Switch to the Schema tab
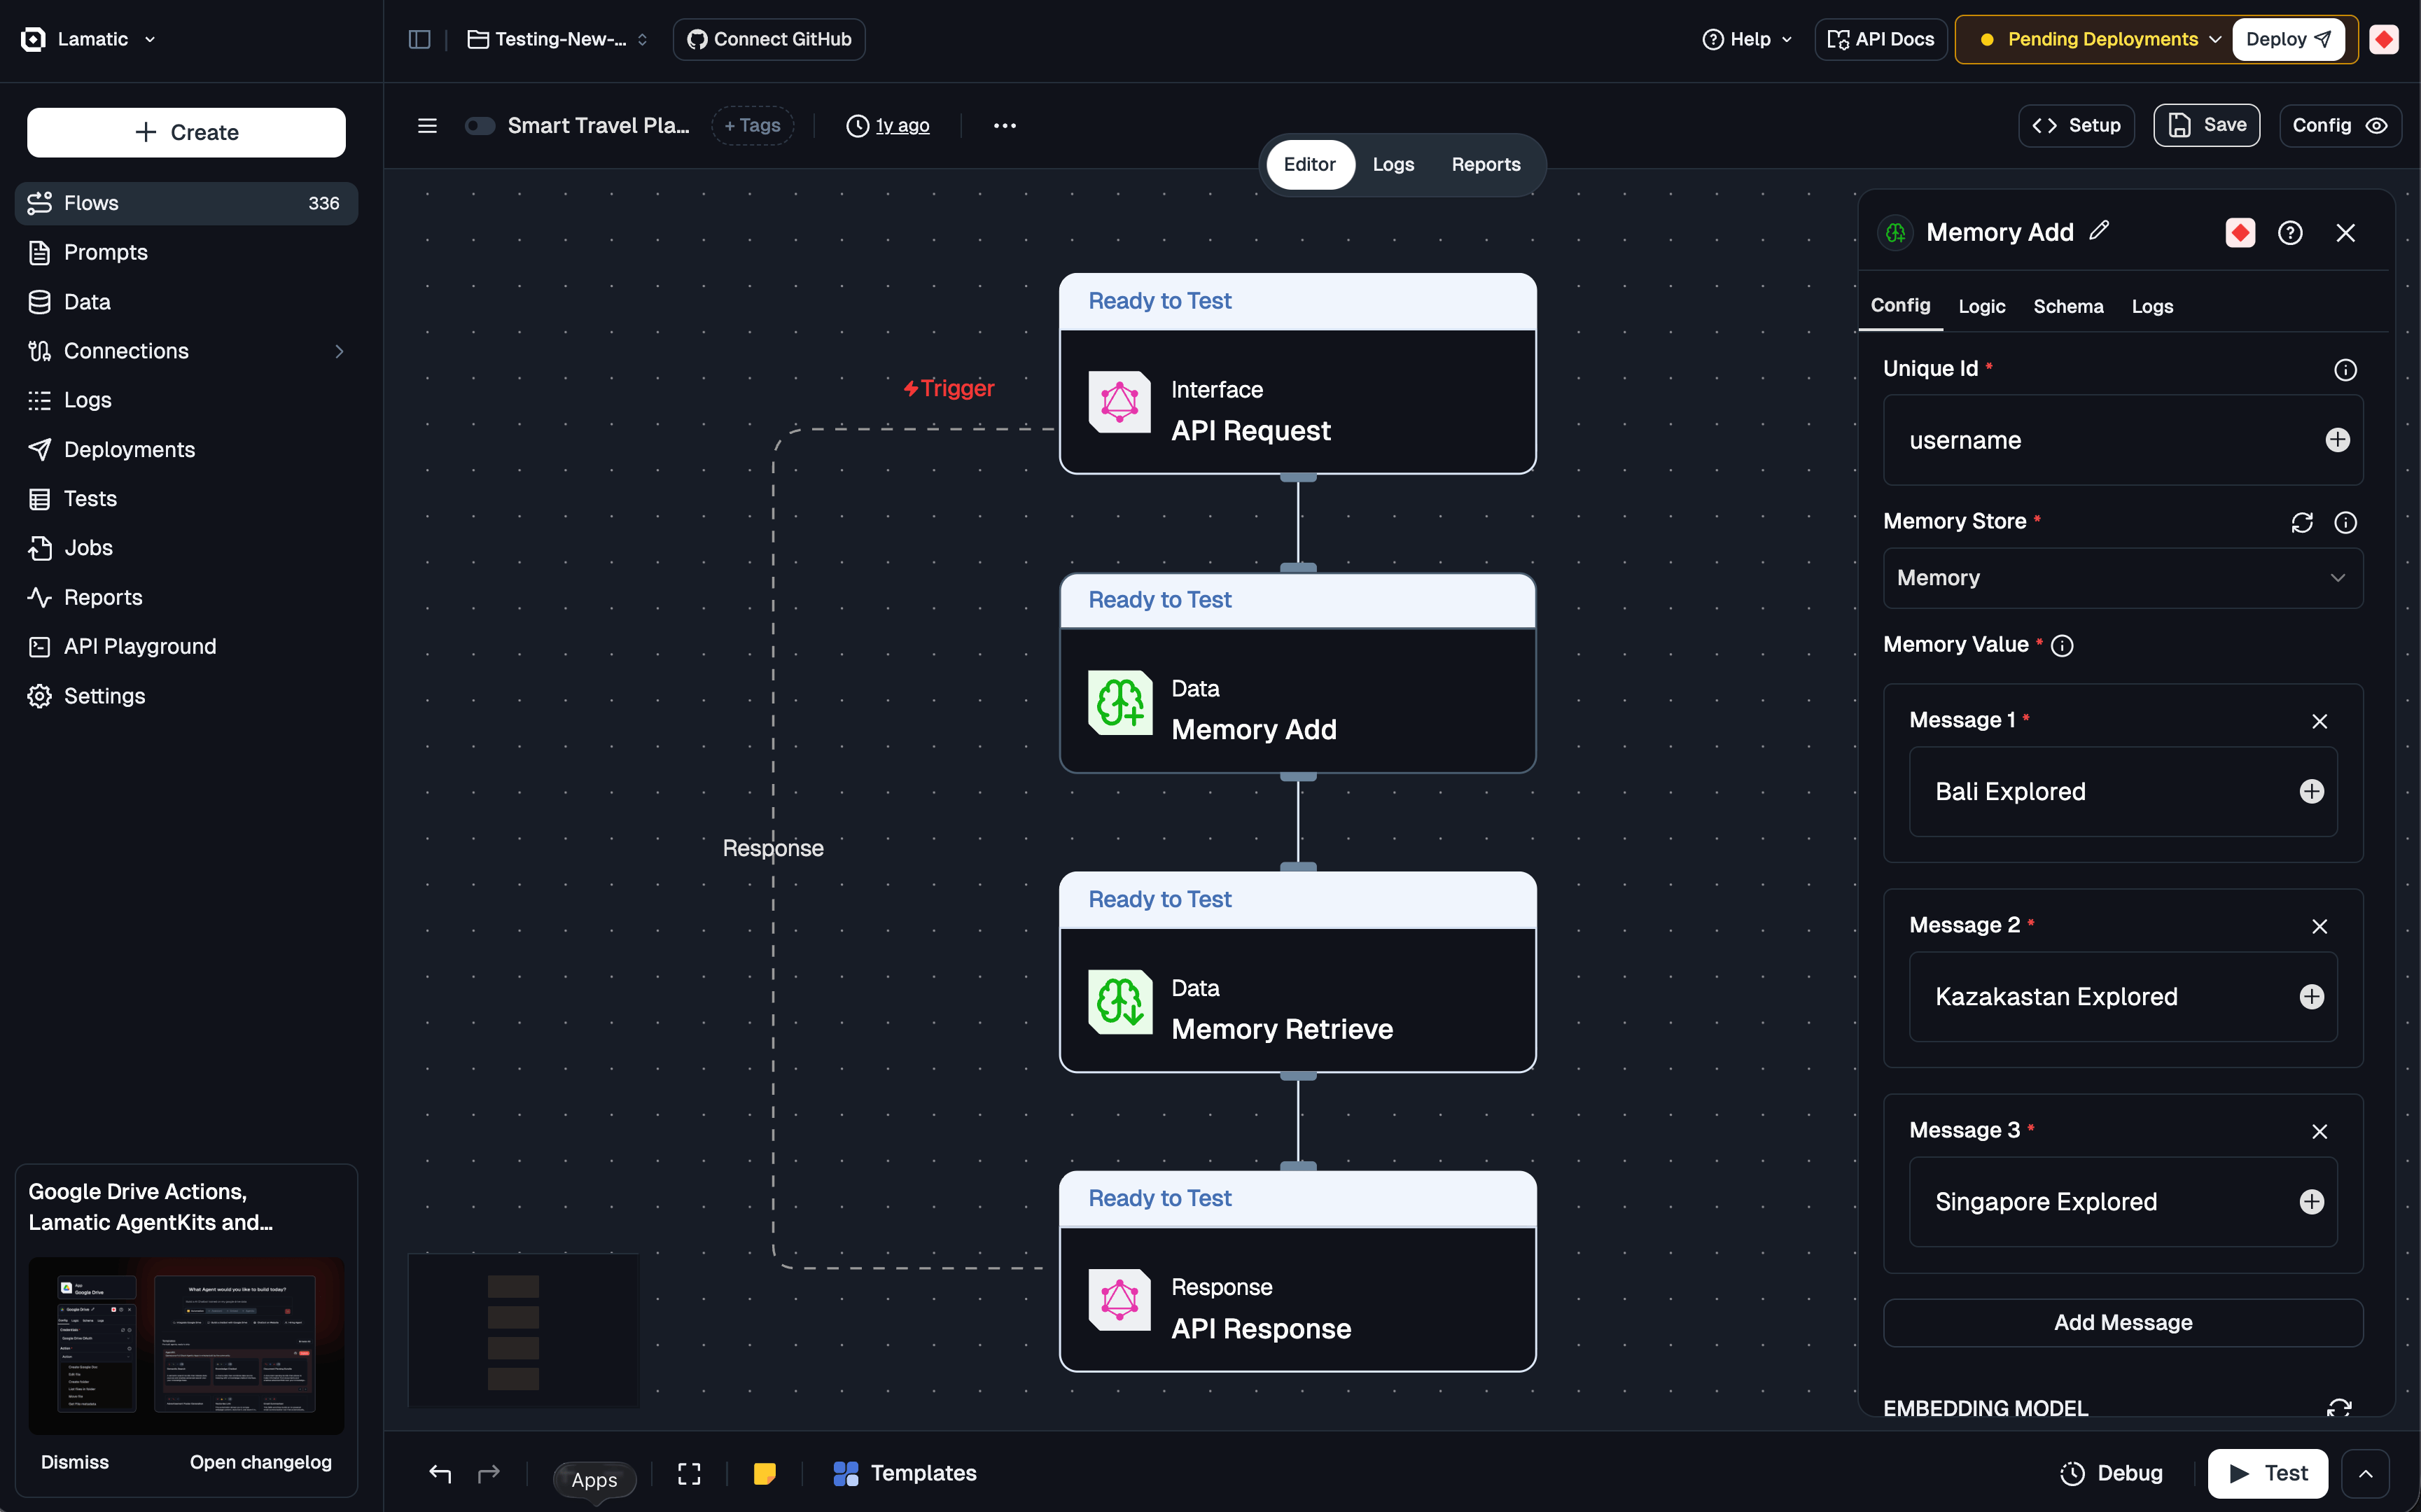 coord(2067,306)
